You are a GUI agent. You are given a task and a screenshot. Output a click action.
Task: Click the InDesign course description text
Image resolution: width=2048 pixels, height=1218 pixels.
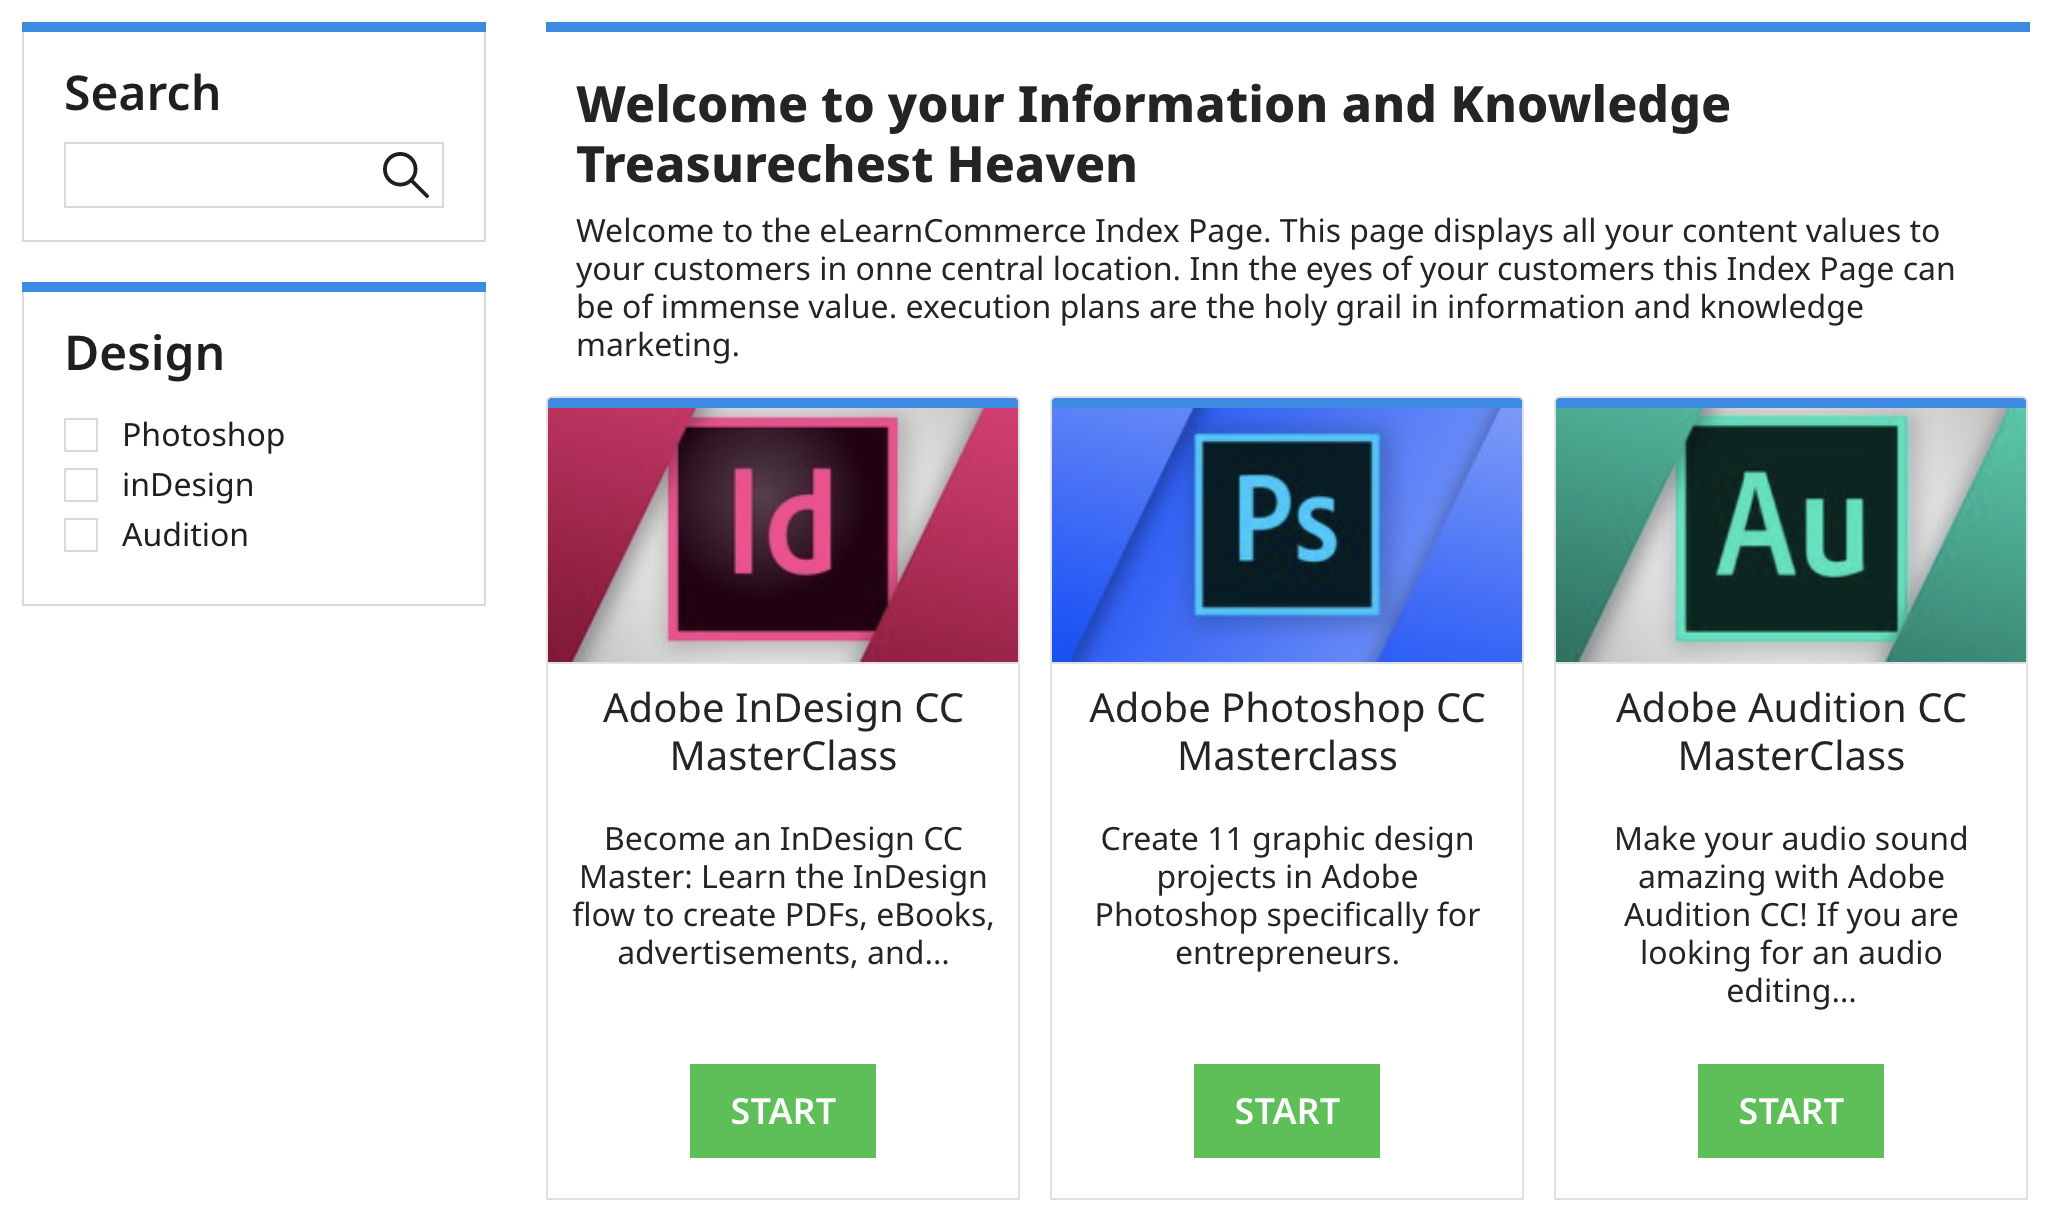tap(783, 896)
